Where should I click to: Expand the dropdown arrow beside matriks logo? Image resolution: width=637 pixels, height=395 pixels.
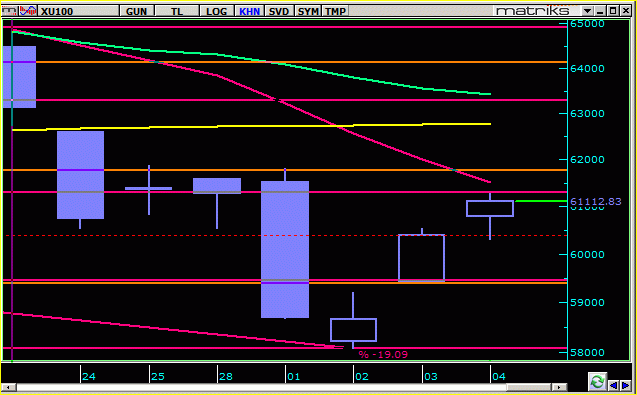click(x=588, y=11)
